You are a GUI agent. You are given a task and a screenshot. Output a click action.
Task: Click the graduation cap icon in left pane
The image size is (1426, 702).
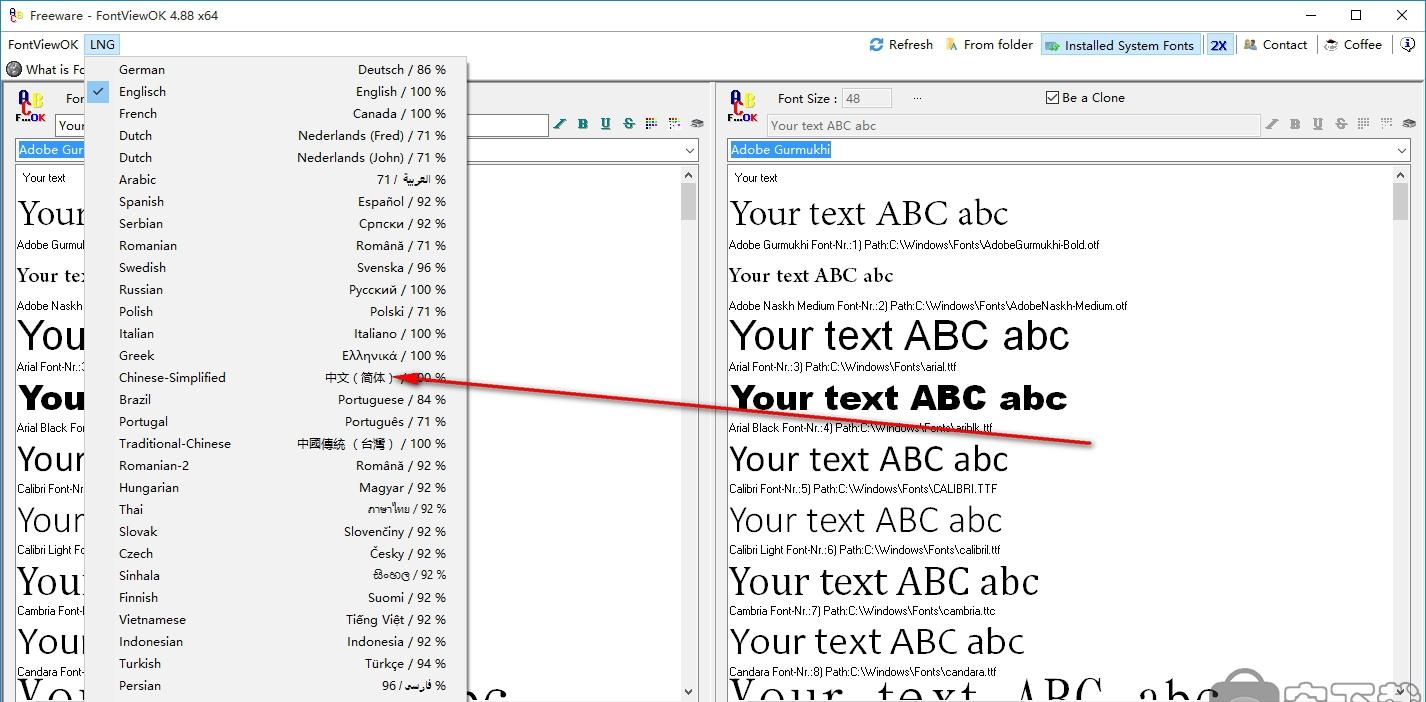697,124
